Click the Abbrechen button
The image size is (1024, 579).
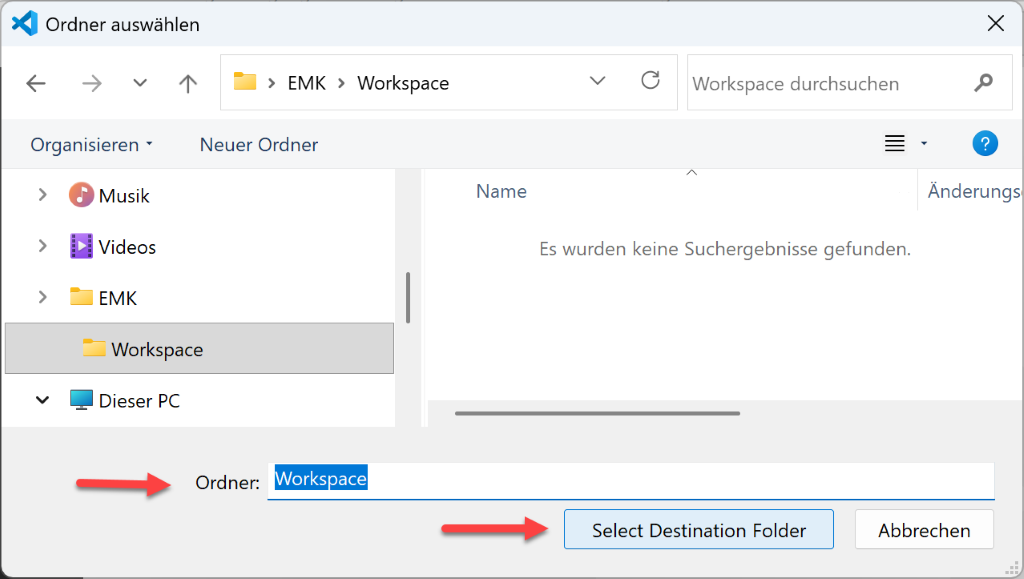point(924,530)
